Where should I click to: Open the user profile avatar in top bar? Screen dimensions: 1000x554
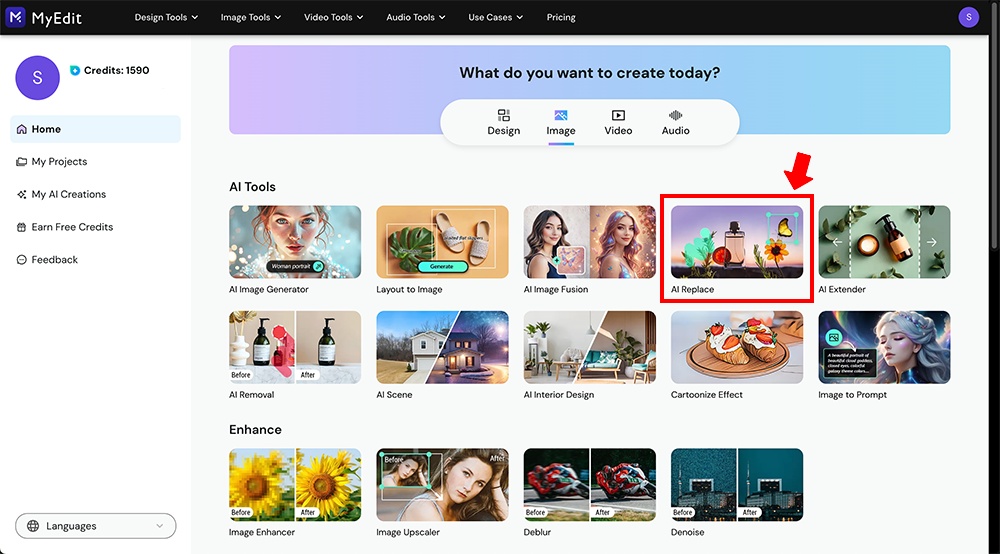point(968,17)
